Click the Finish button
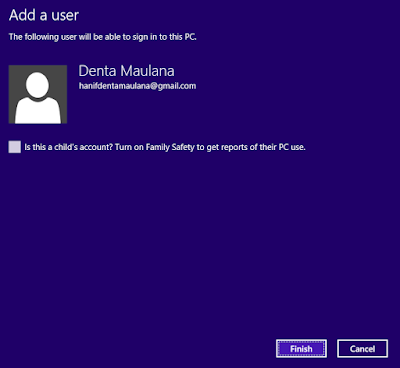Viewport: 400px width, 368px height. 301,349
